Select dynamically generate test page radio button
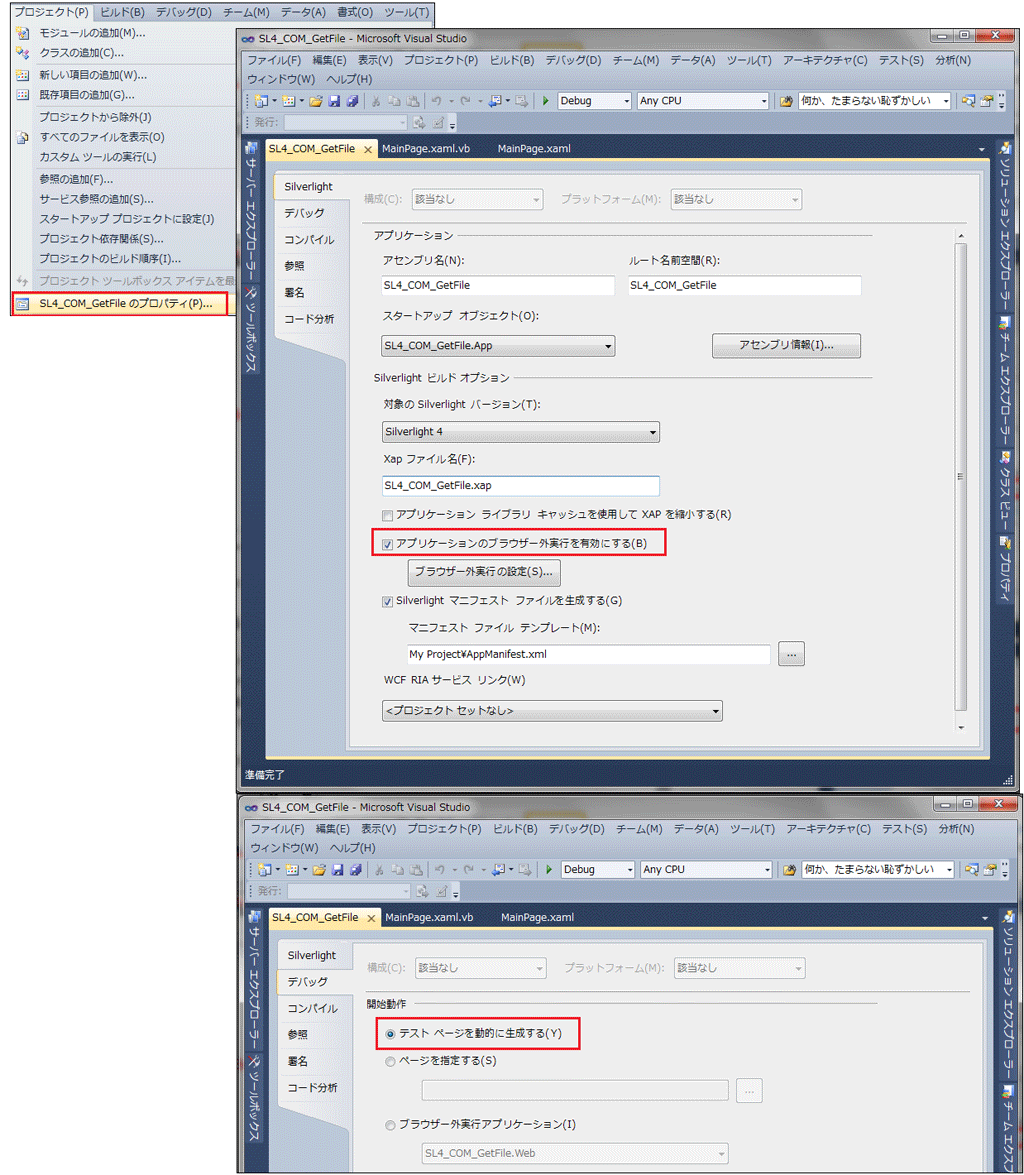 click(390, 1034)
